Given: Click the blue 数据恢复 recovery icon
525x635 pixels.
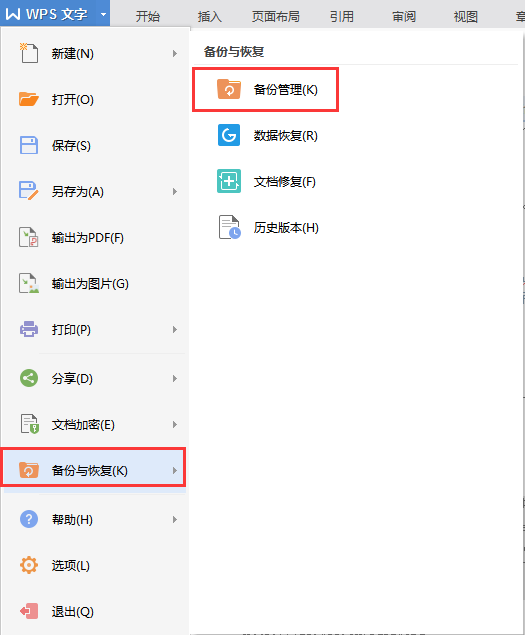Looking at the screenshot, I should (x=229, y=135).
